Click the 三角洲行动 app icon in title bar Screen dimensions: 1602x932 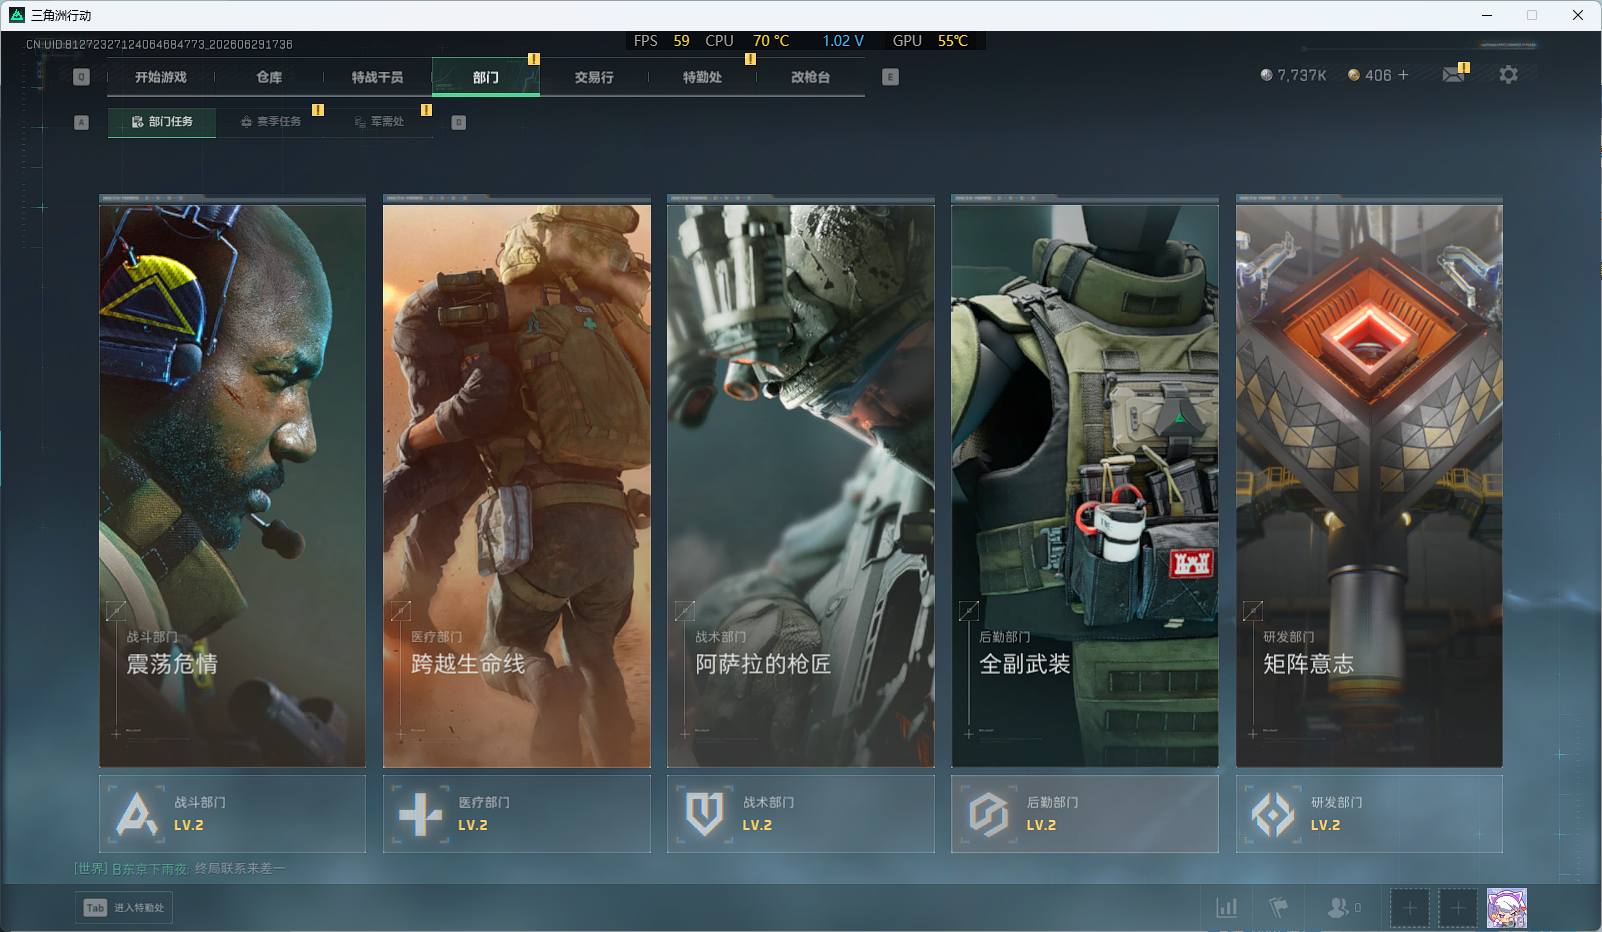tap(16, 15)
